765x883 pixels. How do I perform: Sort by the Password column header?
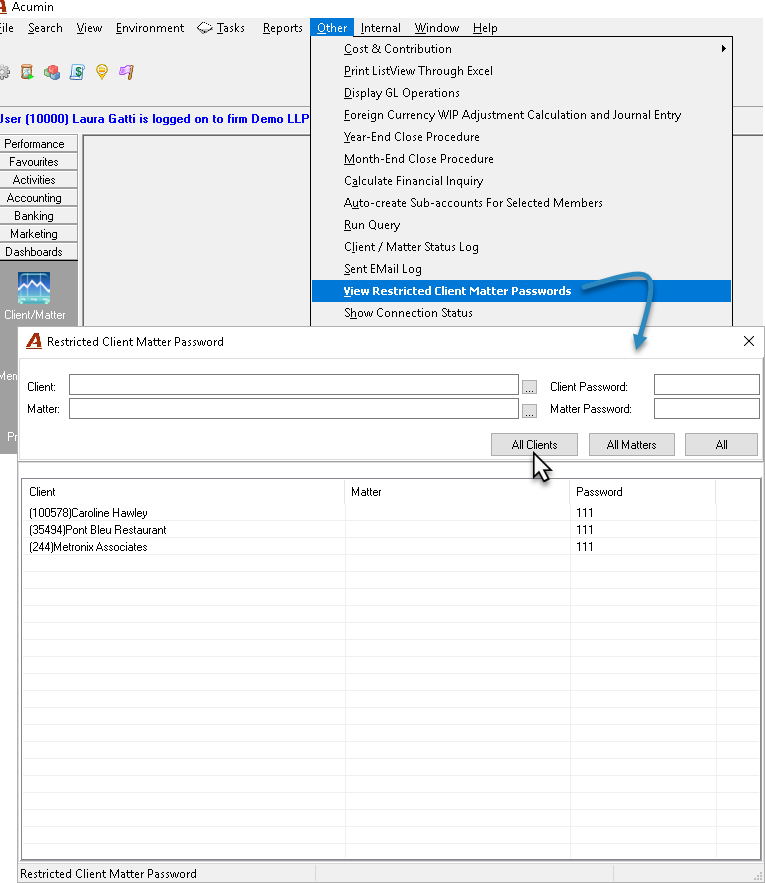[x=643, y=492]
